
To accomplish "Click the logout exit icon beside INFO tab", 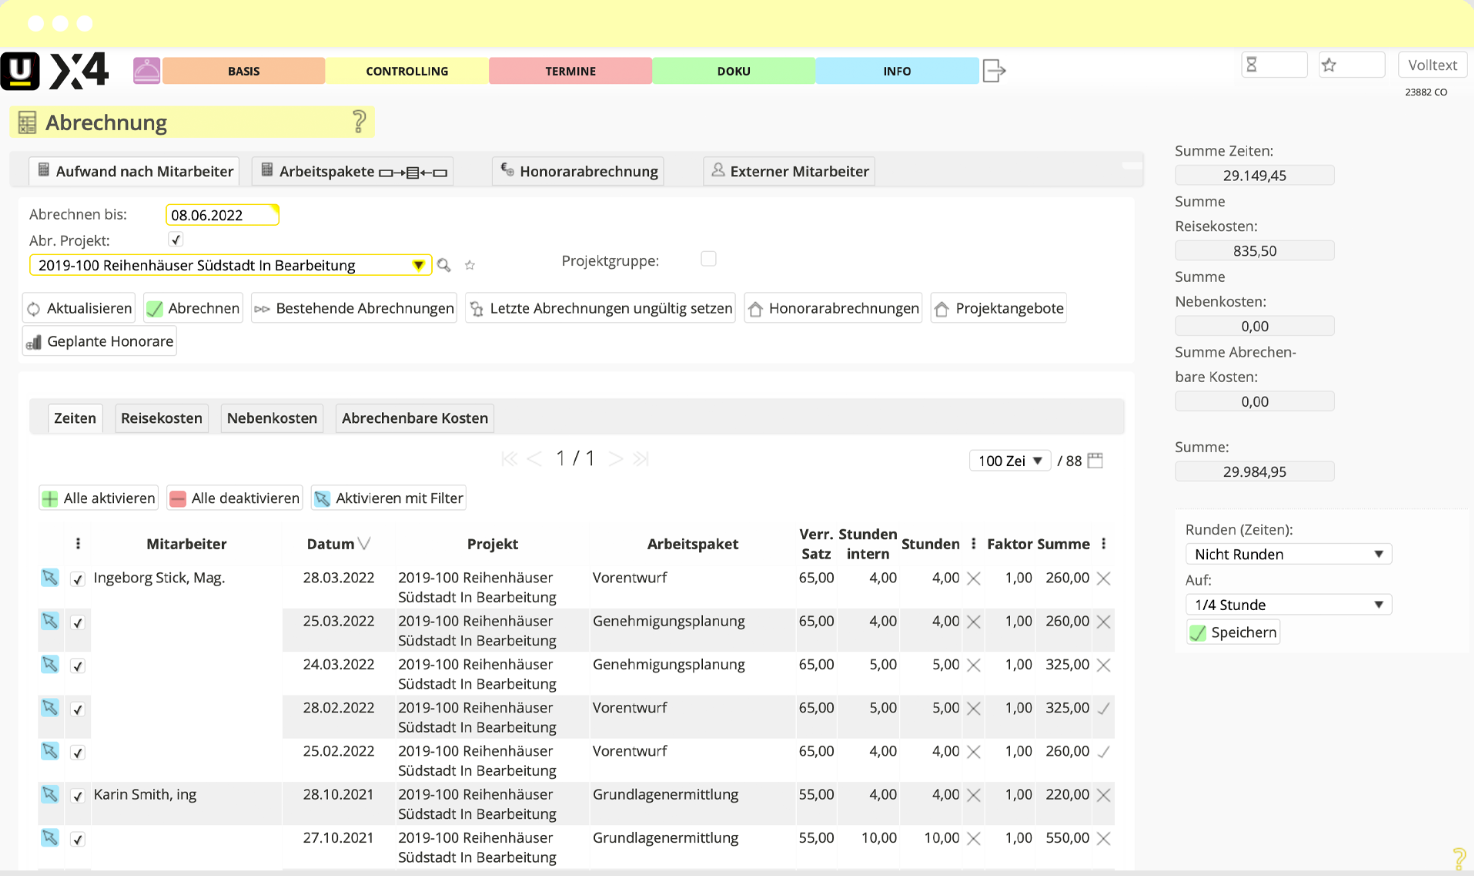I will coord(994,71).
